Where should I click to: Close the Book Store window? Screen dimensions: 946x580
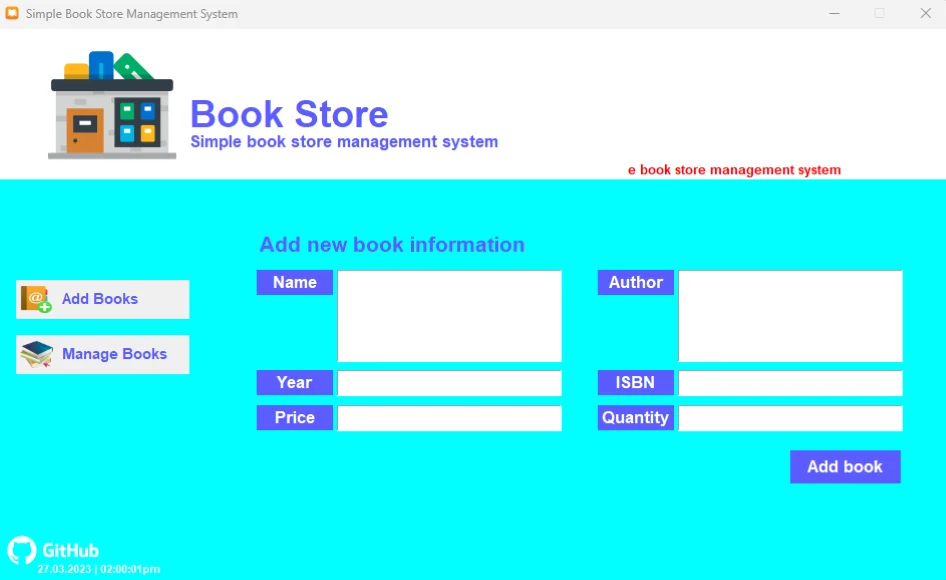pos(925,13)
